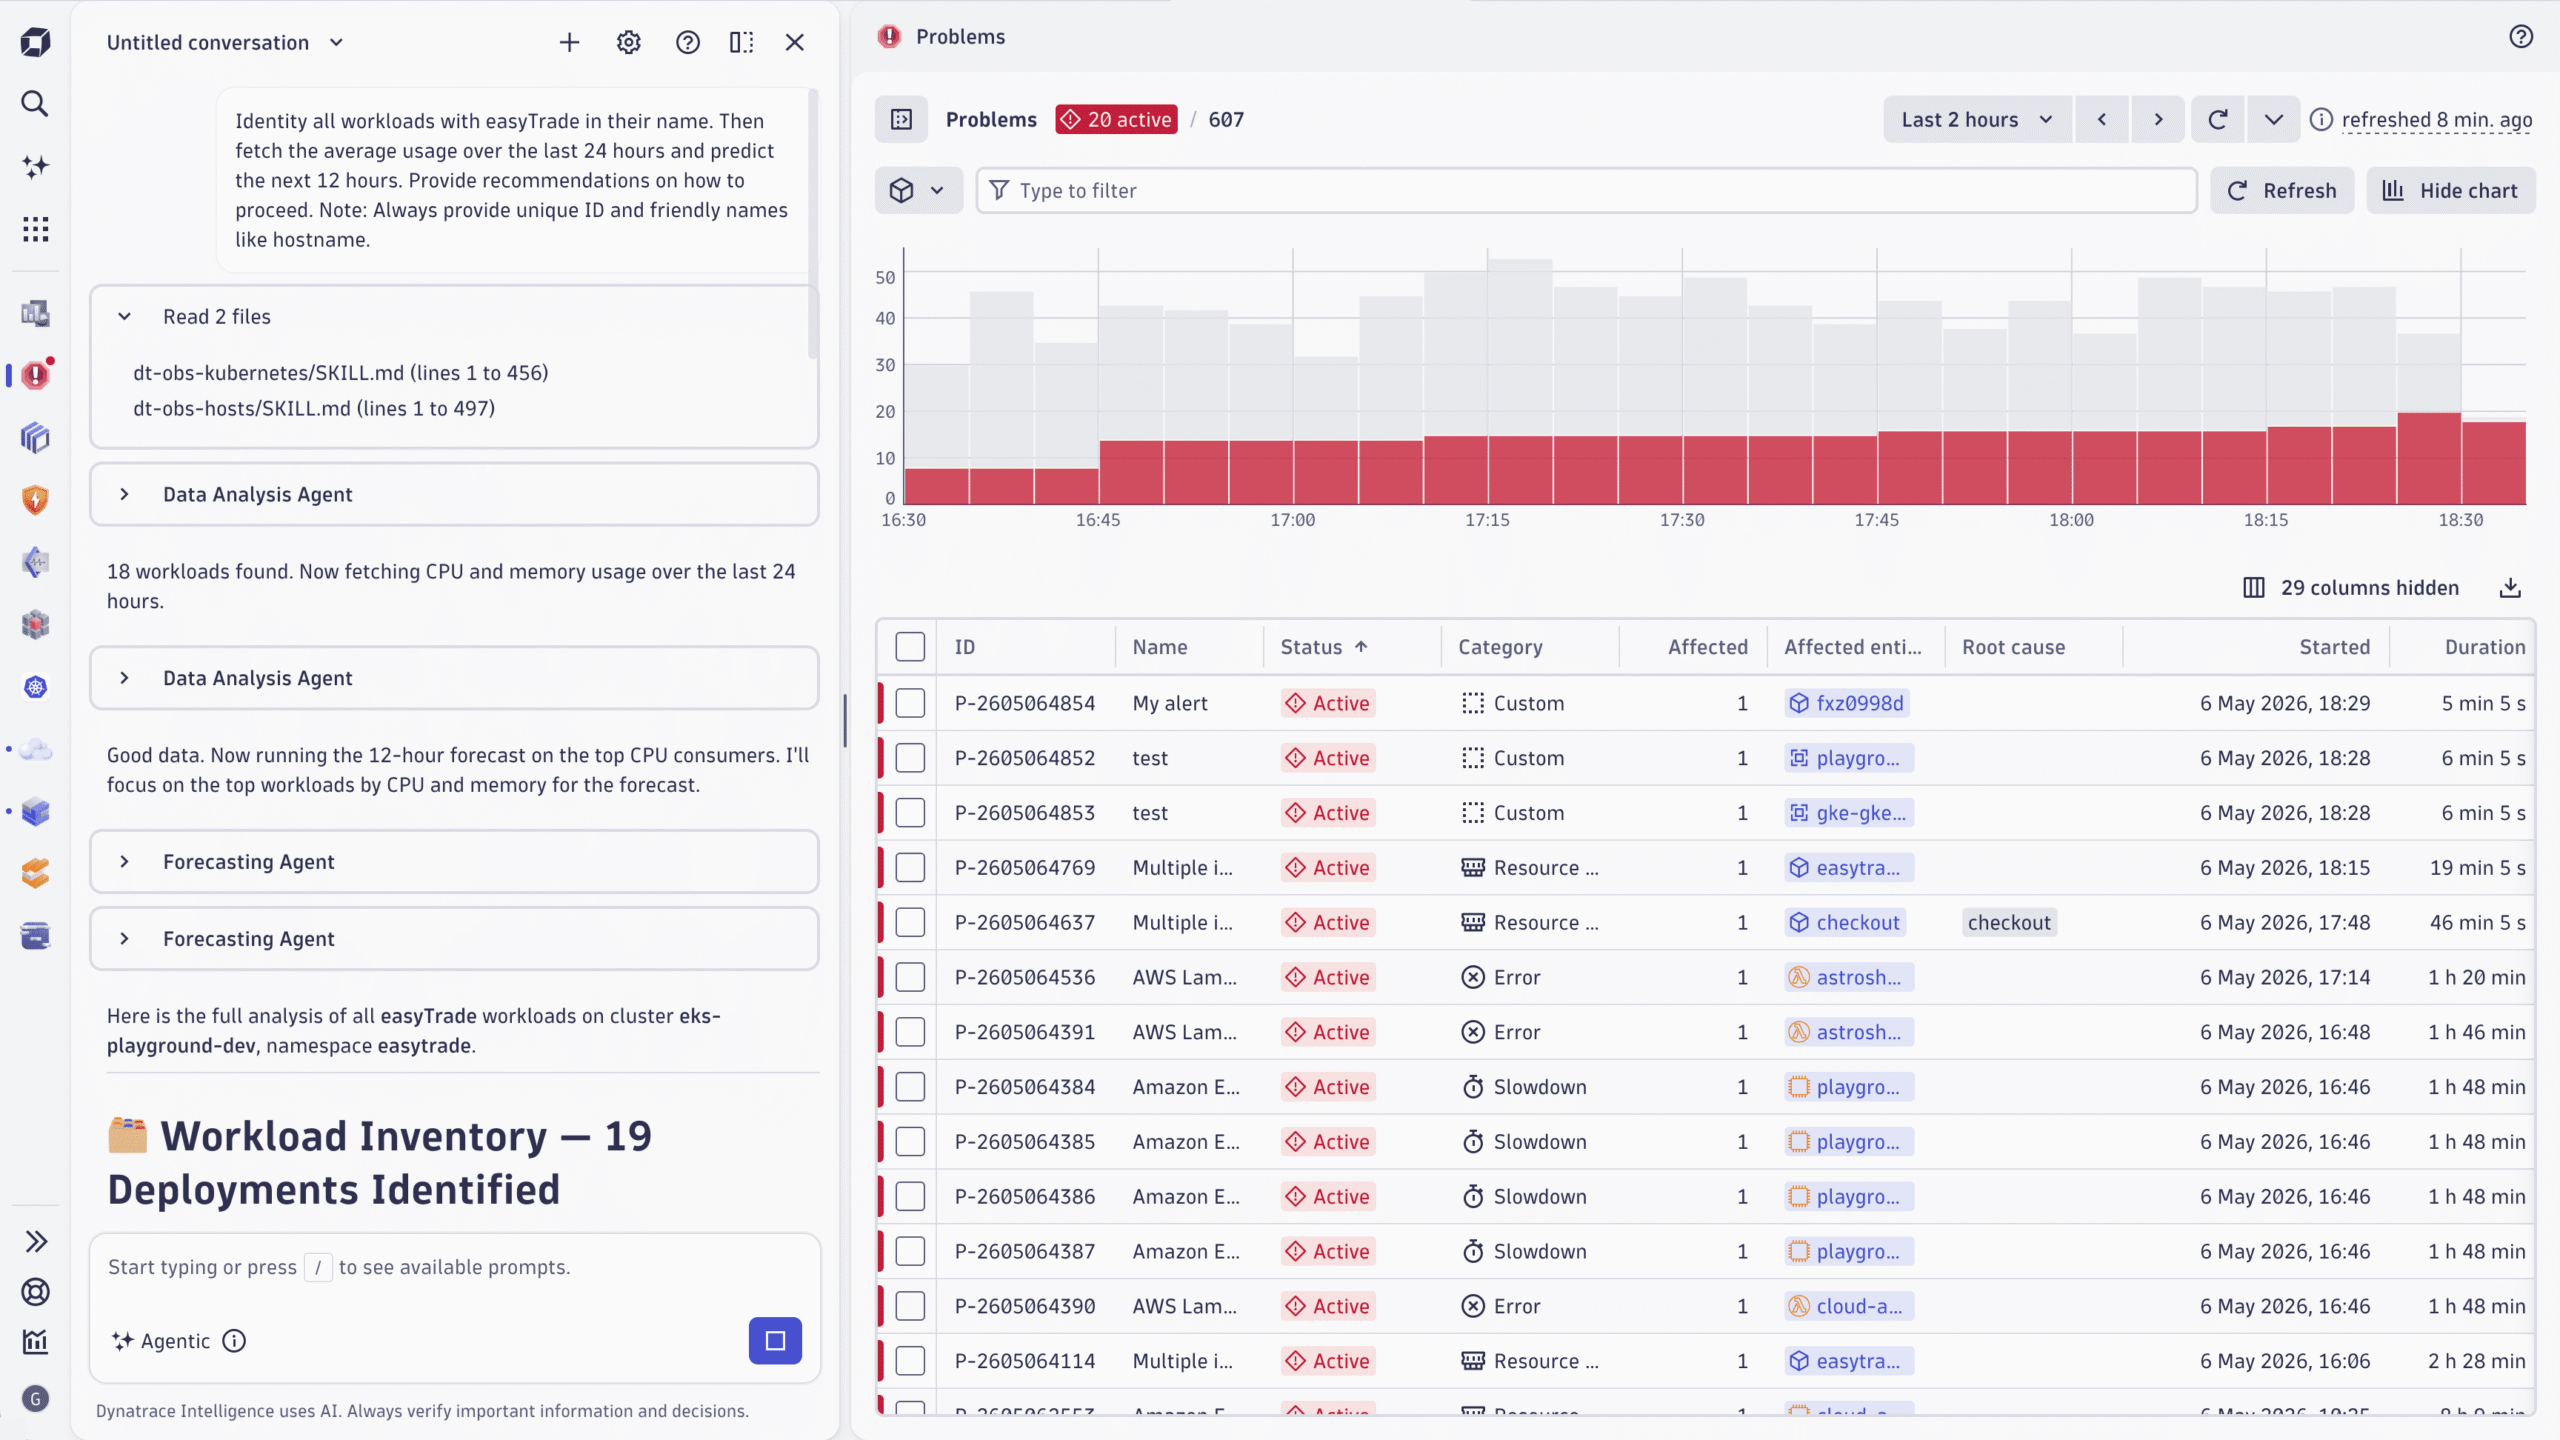The height and width of the screenshot is (1440, 2560).
Task: Close the conversation panel
Action: click(x=795, y=42)
